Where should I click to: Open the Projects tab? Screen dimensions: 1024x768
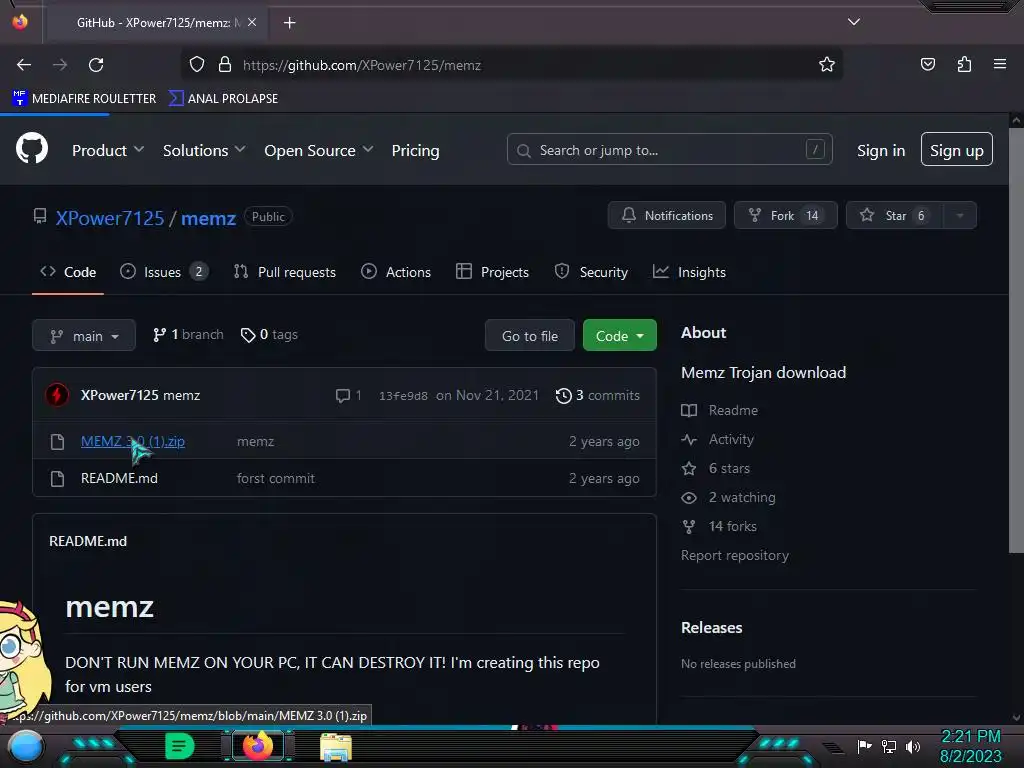pyautogui.click(x=492, y=272)
